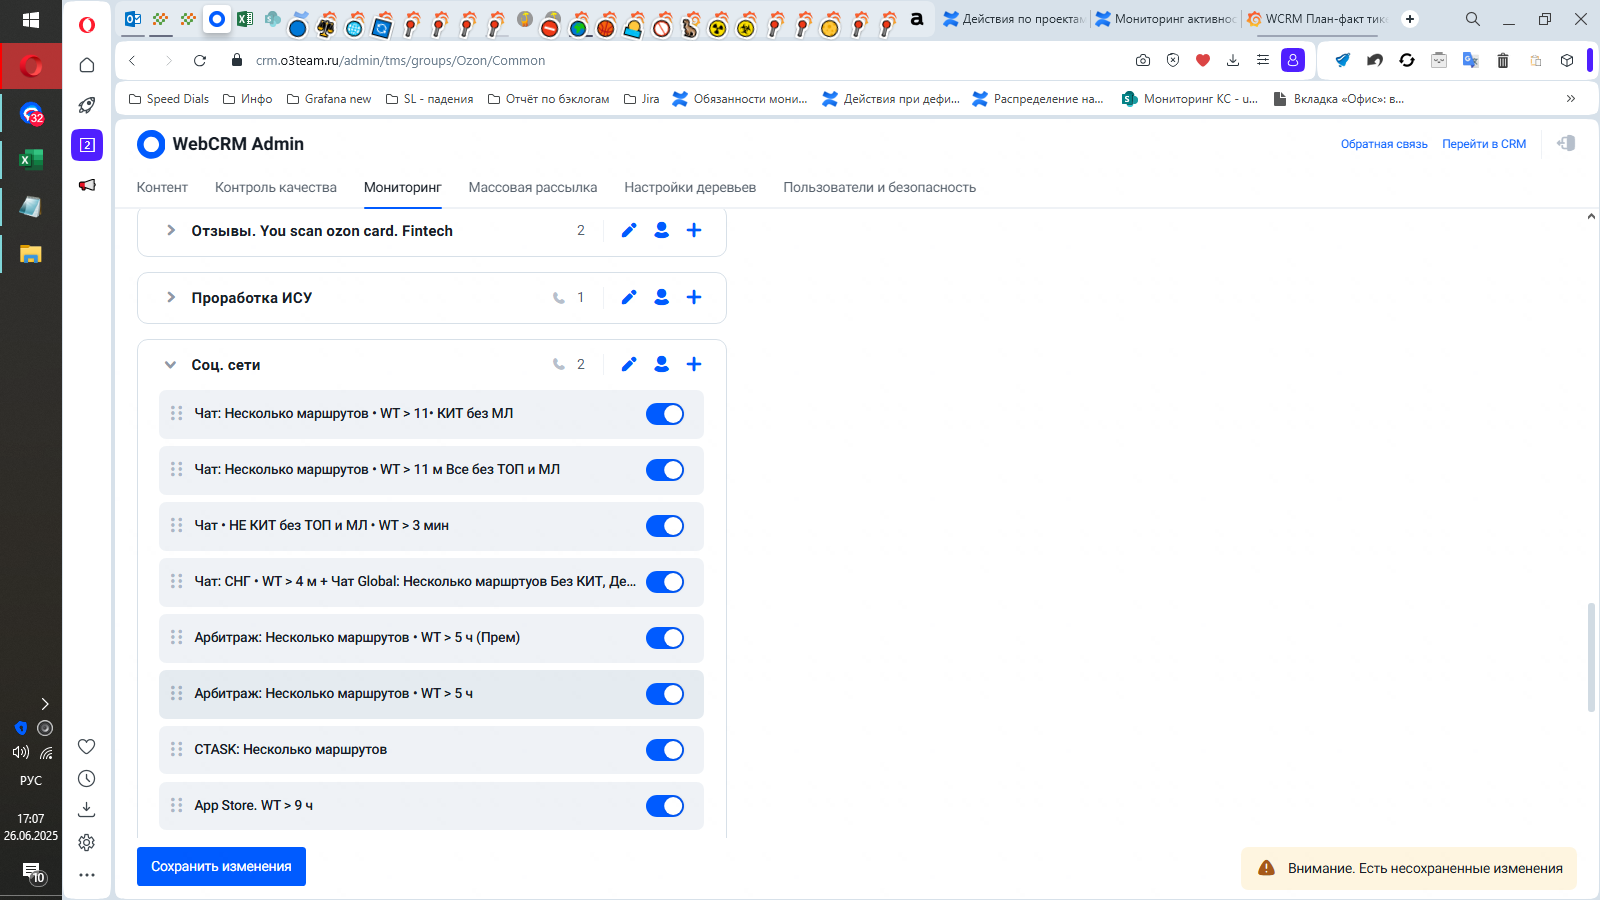Open users icon for Отзывы. You scan ozon card
The height and width of the screenshot is (900, 1600).
click(x=661, y=230)
